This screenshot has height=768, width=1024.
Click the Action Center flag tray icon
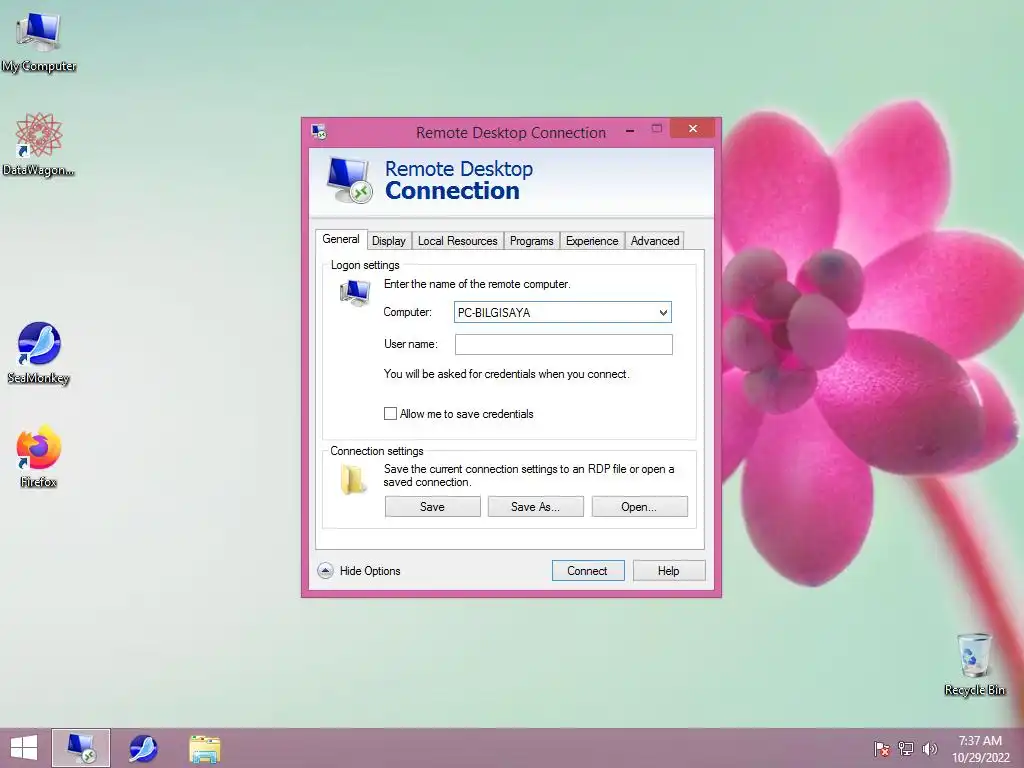coord(882,748)
